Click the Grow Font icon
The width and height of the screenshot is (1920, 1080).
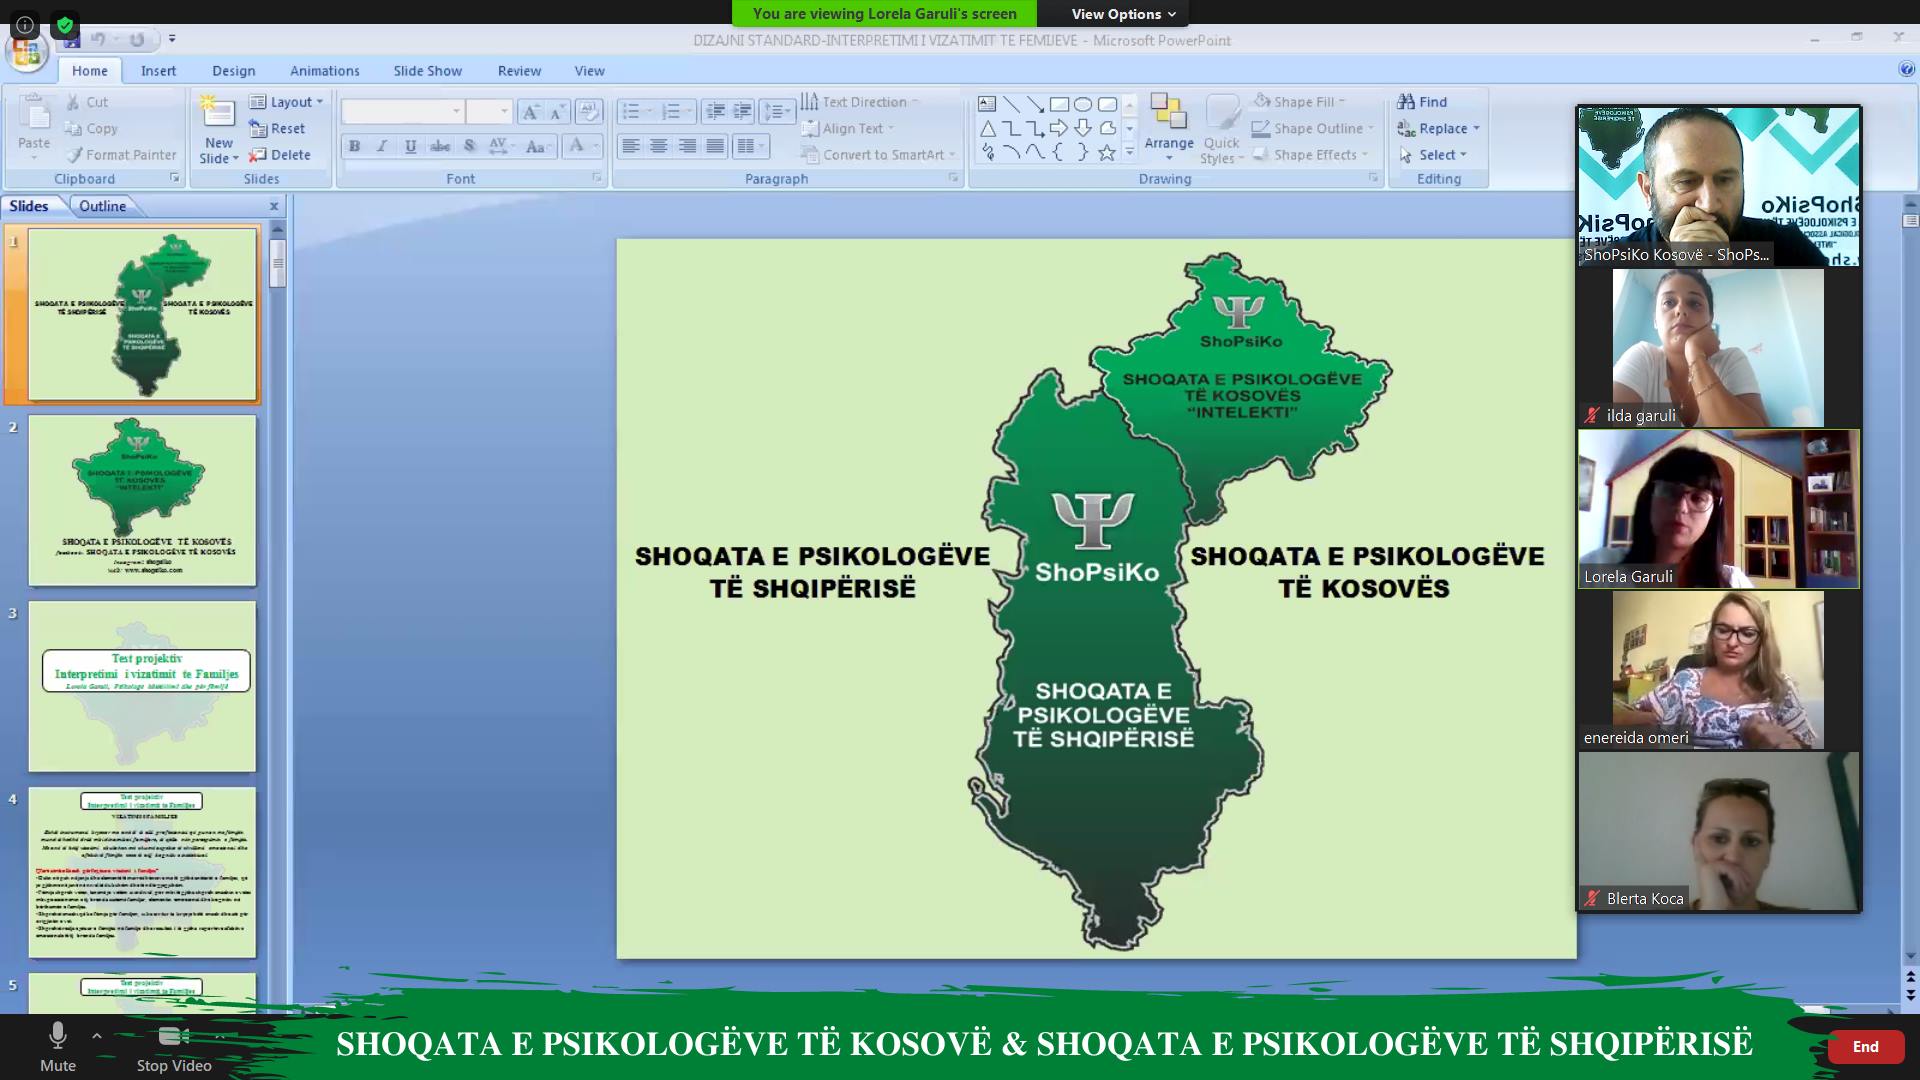531,111
